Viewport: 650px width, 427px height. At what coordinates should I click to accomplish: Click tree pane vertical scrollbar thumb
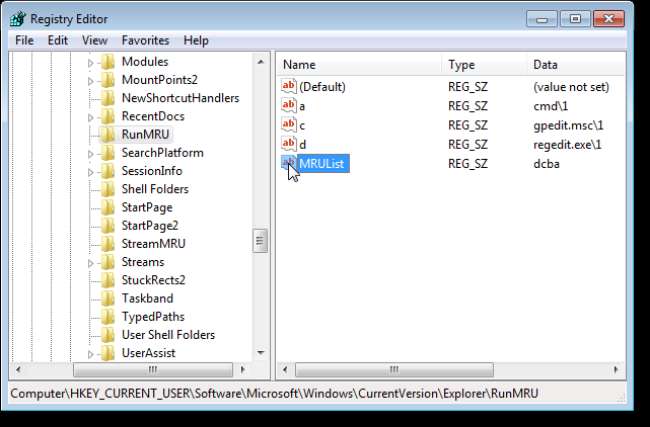tap(260, 240)
